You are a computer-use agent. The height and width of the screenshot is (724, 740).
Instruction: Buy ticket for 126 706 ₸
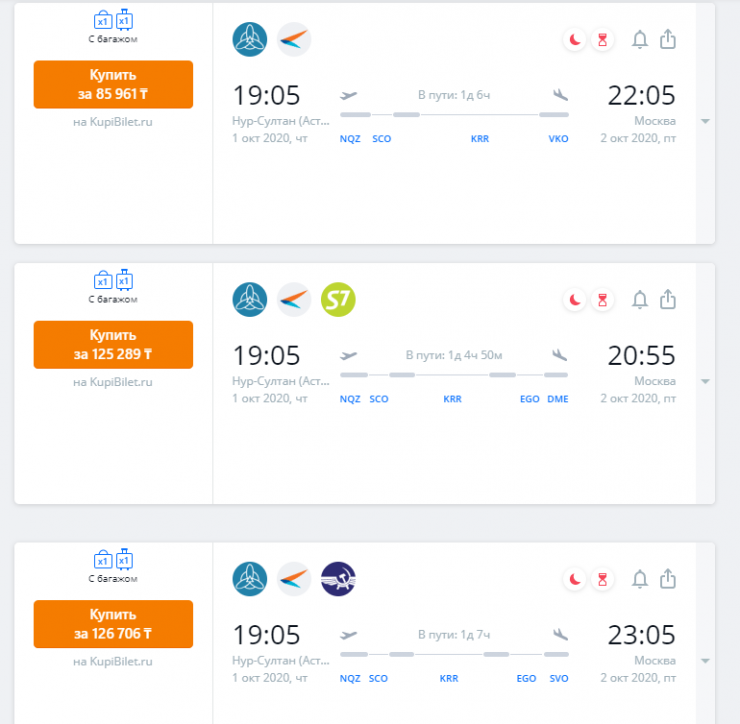coord(113,624)
